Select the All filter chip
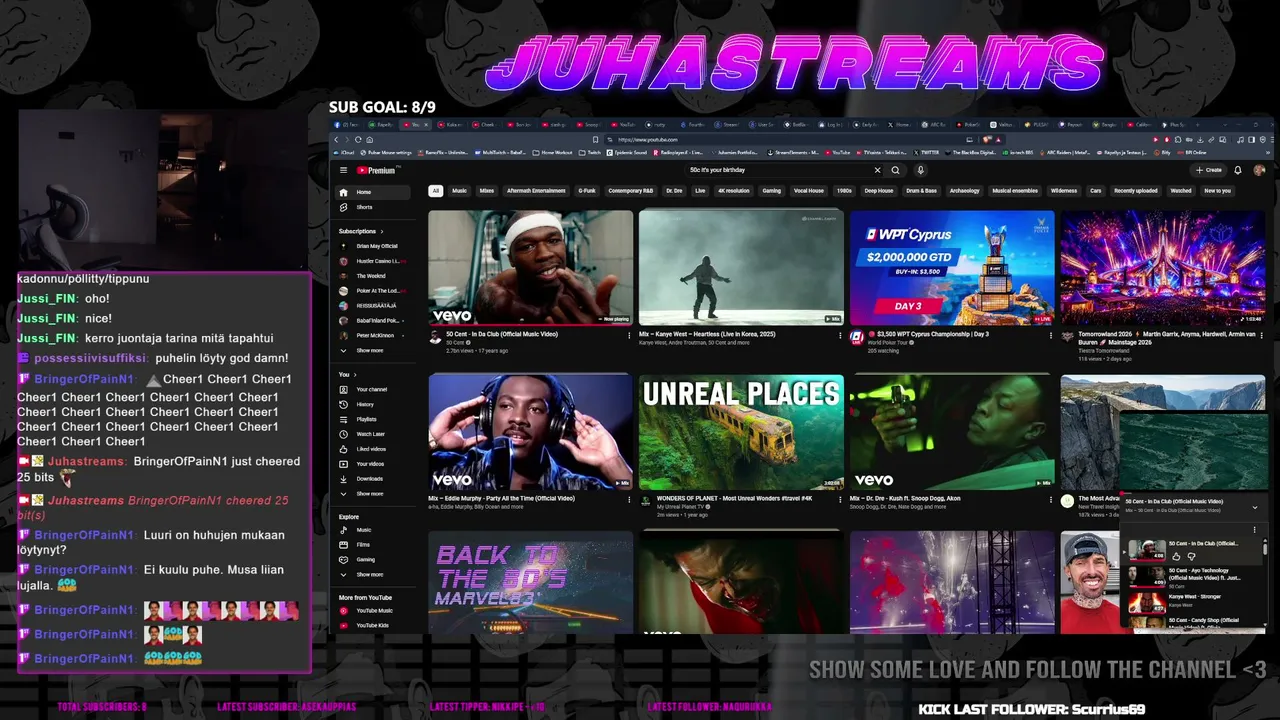This screenshot has width=1280, height=720. click(435, 191)
